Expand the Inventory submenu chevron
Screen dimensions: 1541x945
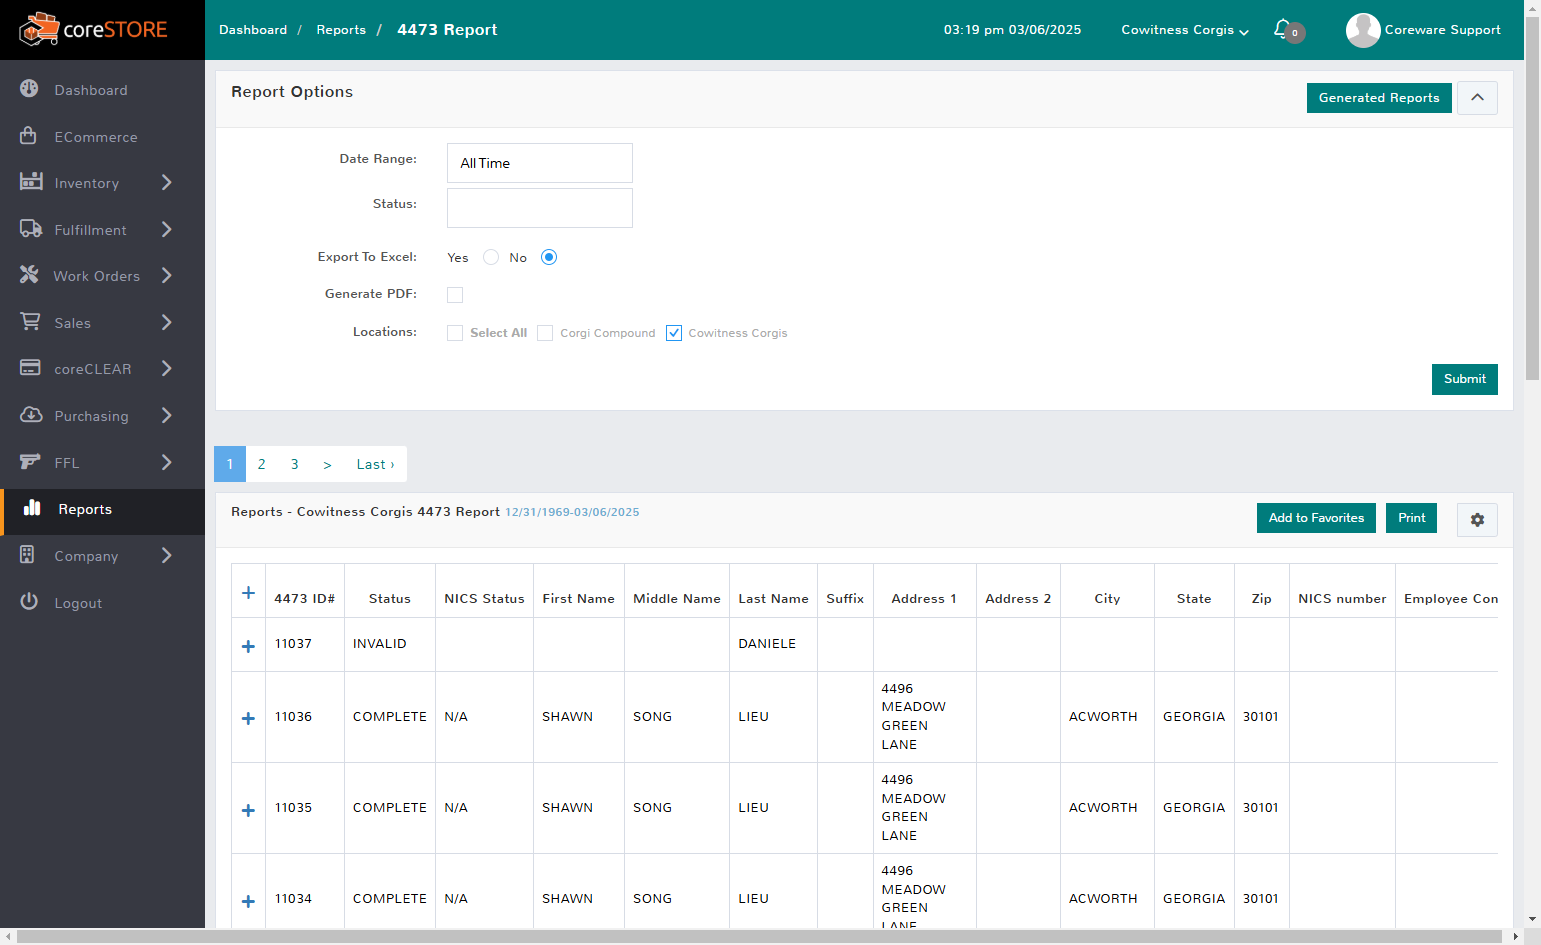click(x=167, y=182)
